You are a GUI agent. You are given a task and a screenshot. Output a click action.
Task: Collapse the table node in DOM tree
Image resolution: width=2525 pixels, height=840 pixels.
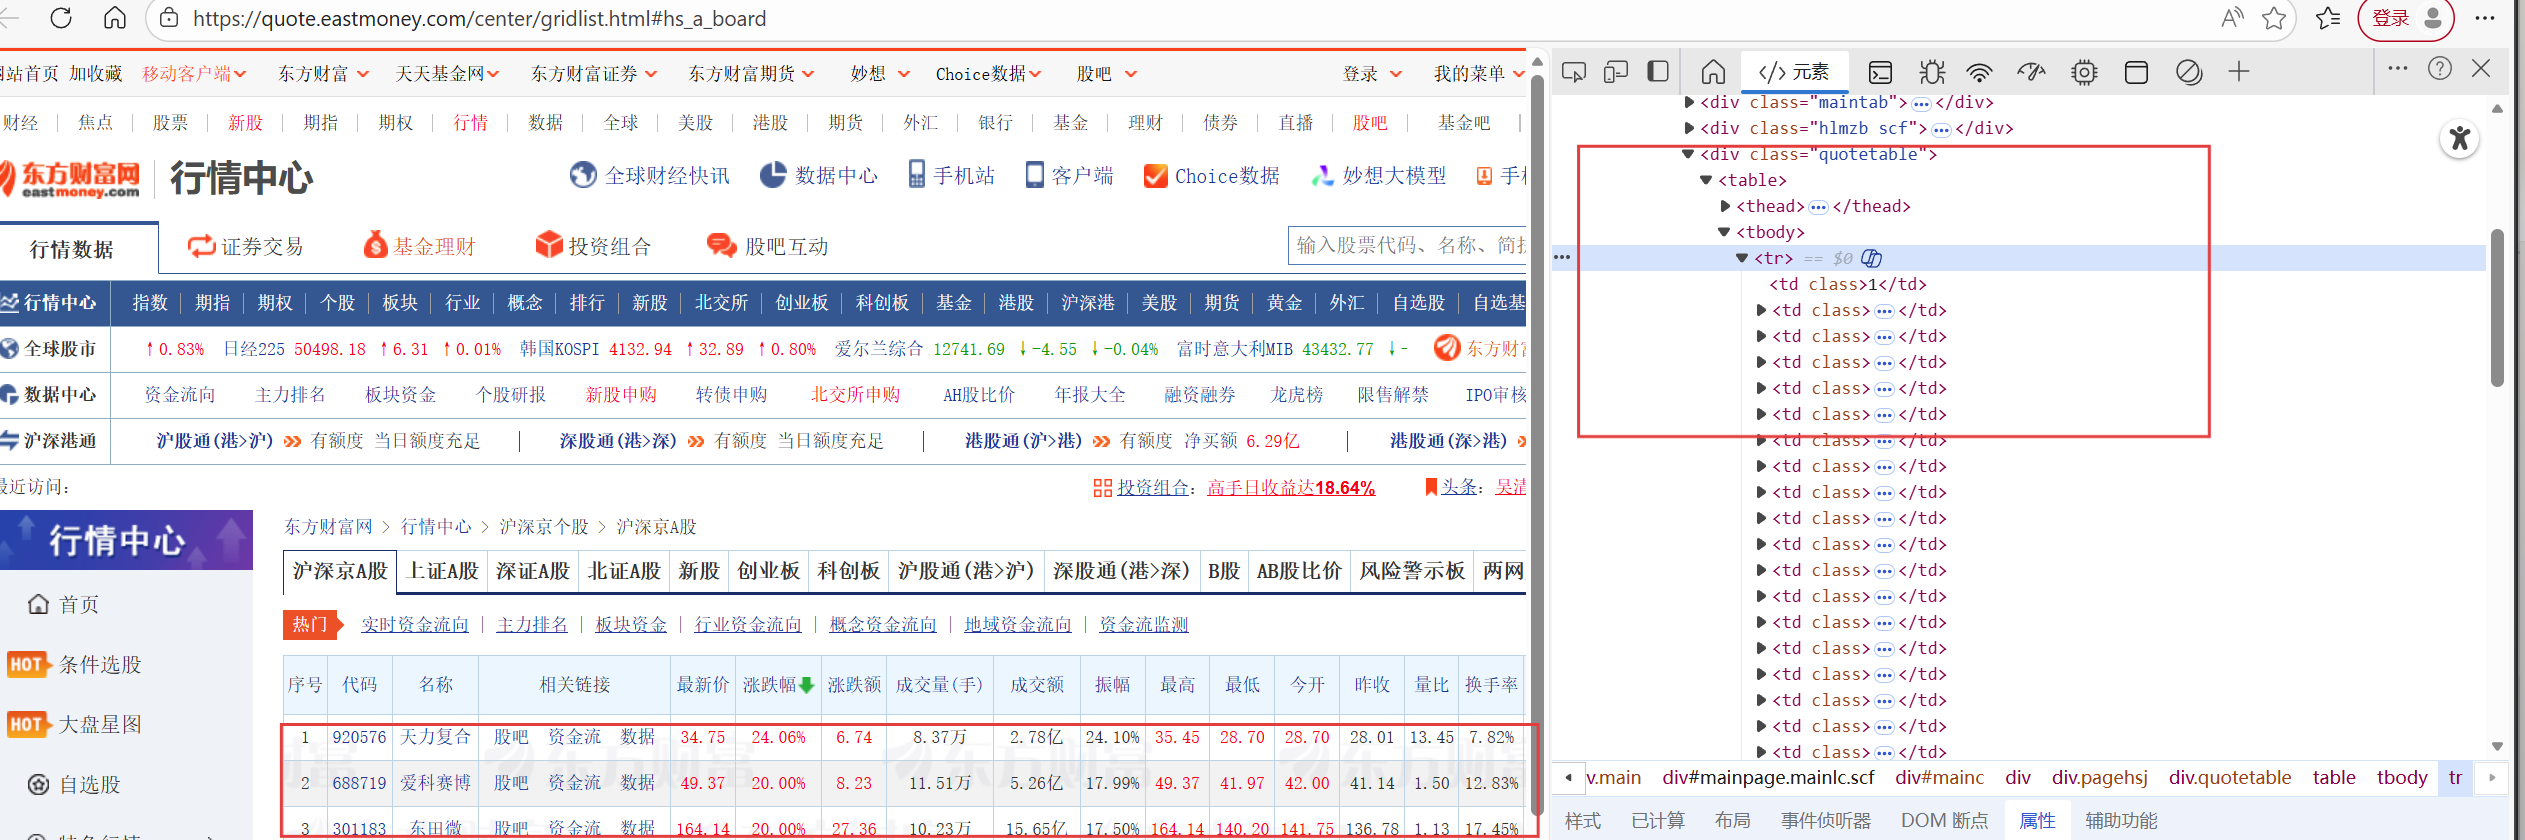(x=1706, y=180)
